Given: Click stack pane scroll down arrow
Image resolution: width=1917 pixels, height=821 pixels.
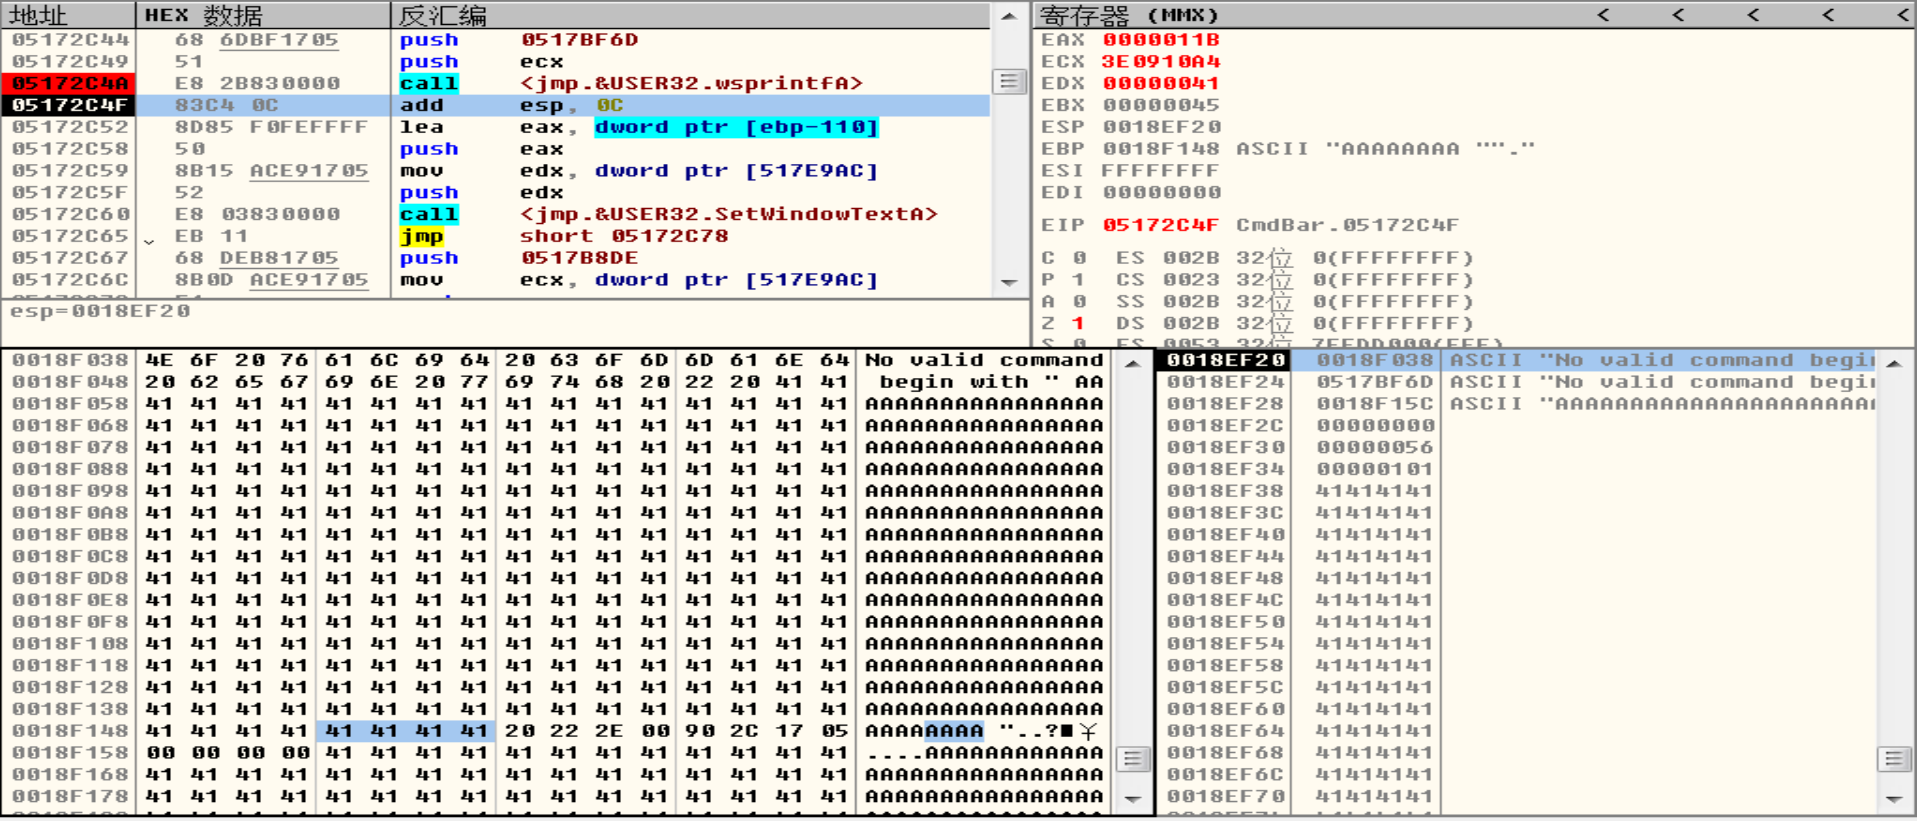Looking at the screenshot, I should coord(1893,798).
